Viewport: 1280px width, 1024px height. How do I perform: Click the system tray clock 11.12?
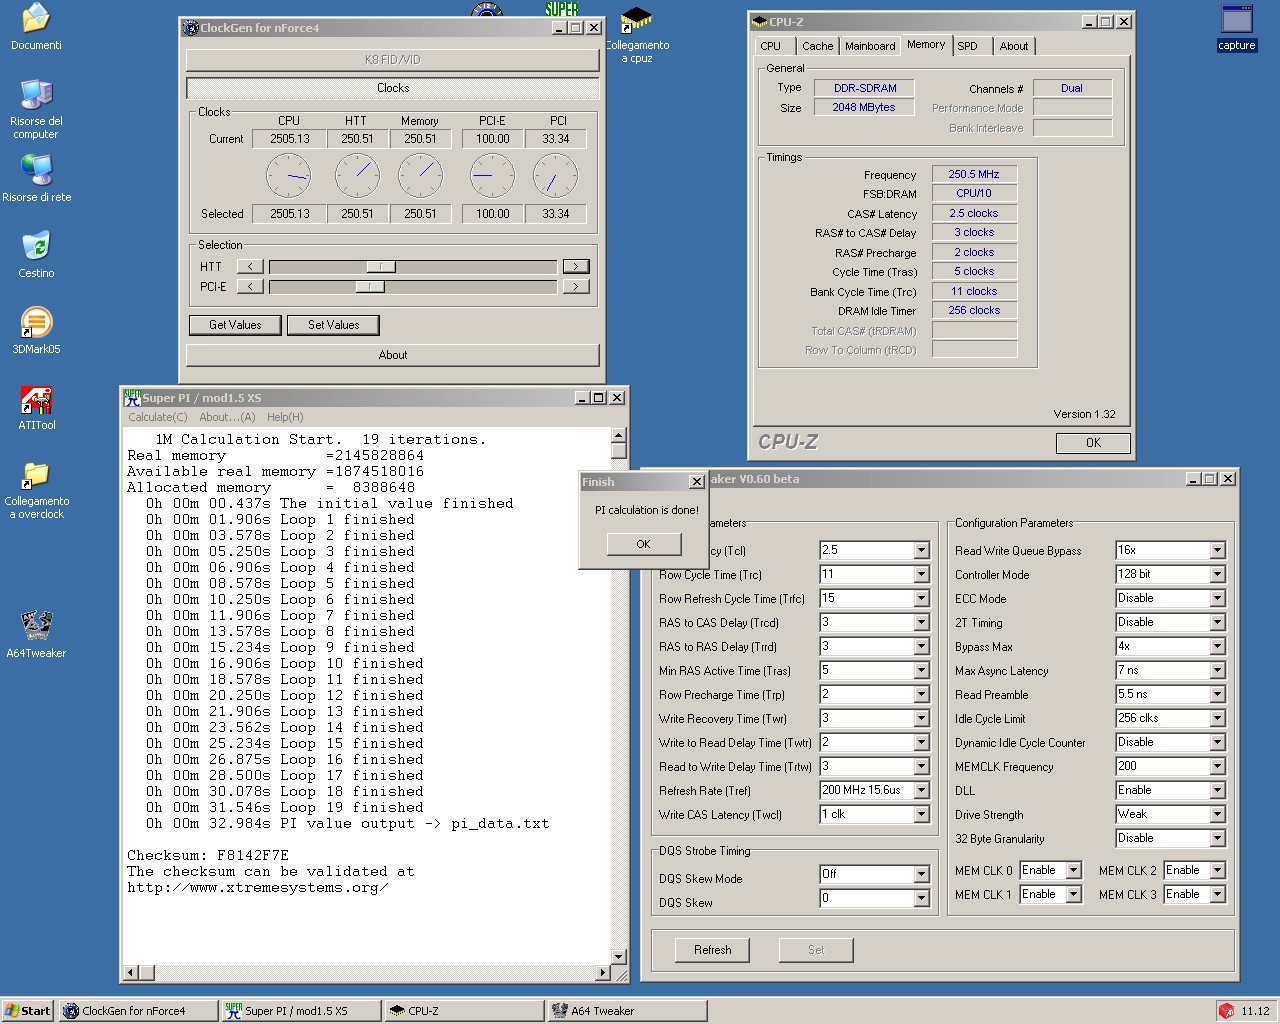pos(1255,1011)
